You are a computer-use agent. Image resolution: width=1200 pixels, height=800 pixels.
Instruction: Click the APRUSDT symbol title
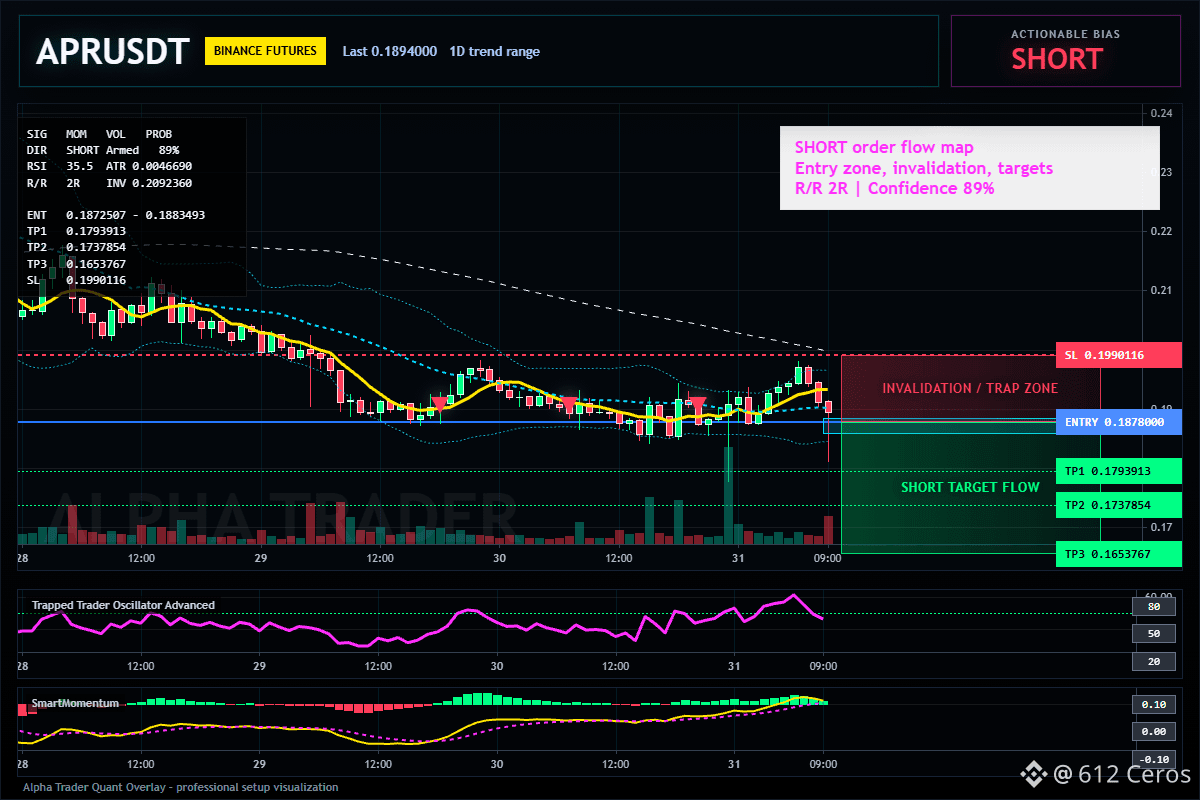112,51
